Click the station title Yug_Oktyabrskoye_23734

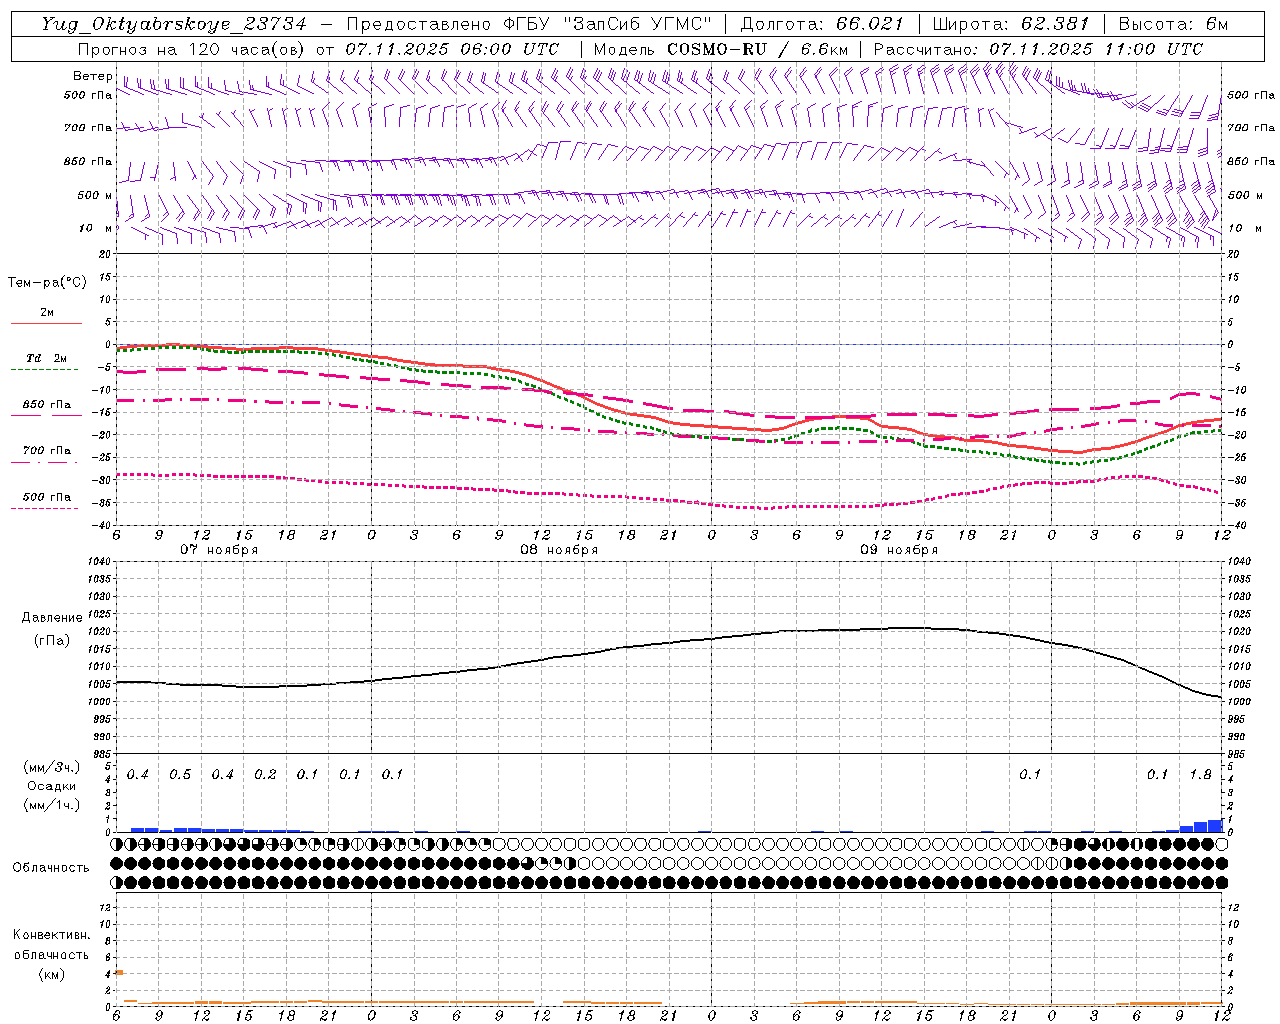pos(173,24)
